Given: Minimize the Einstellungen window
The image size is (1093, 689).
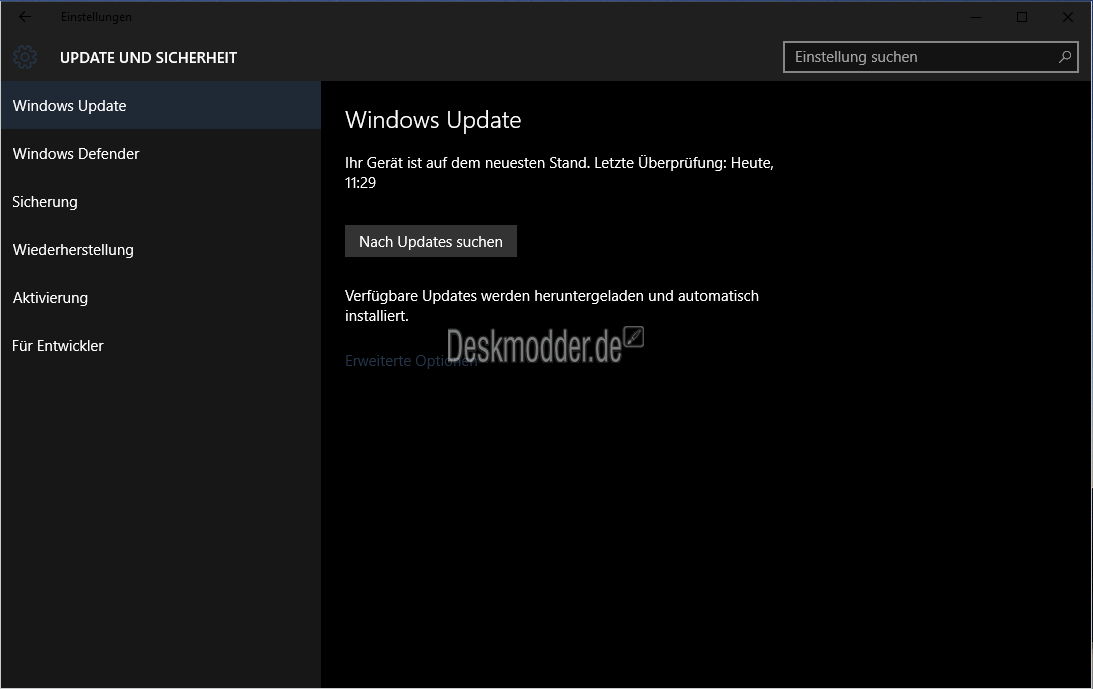Looking at the screenshot, I should pyautogui.click(x=976, y=17).
